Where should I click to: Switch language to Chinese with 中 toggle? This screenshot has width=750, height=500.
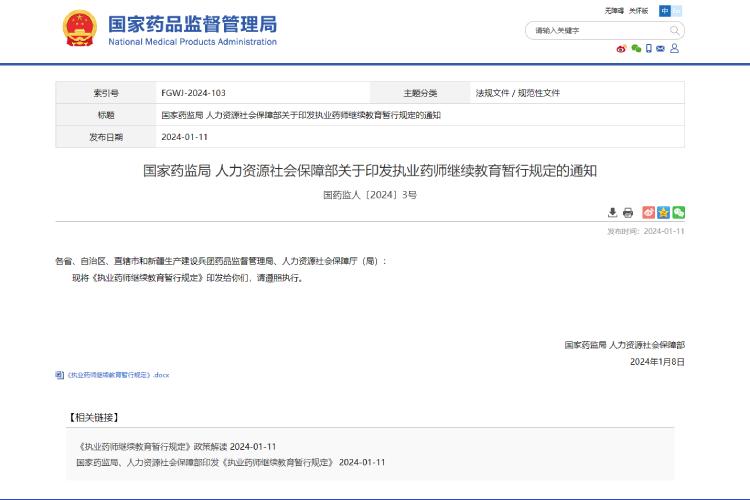coord(664,10)
